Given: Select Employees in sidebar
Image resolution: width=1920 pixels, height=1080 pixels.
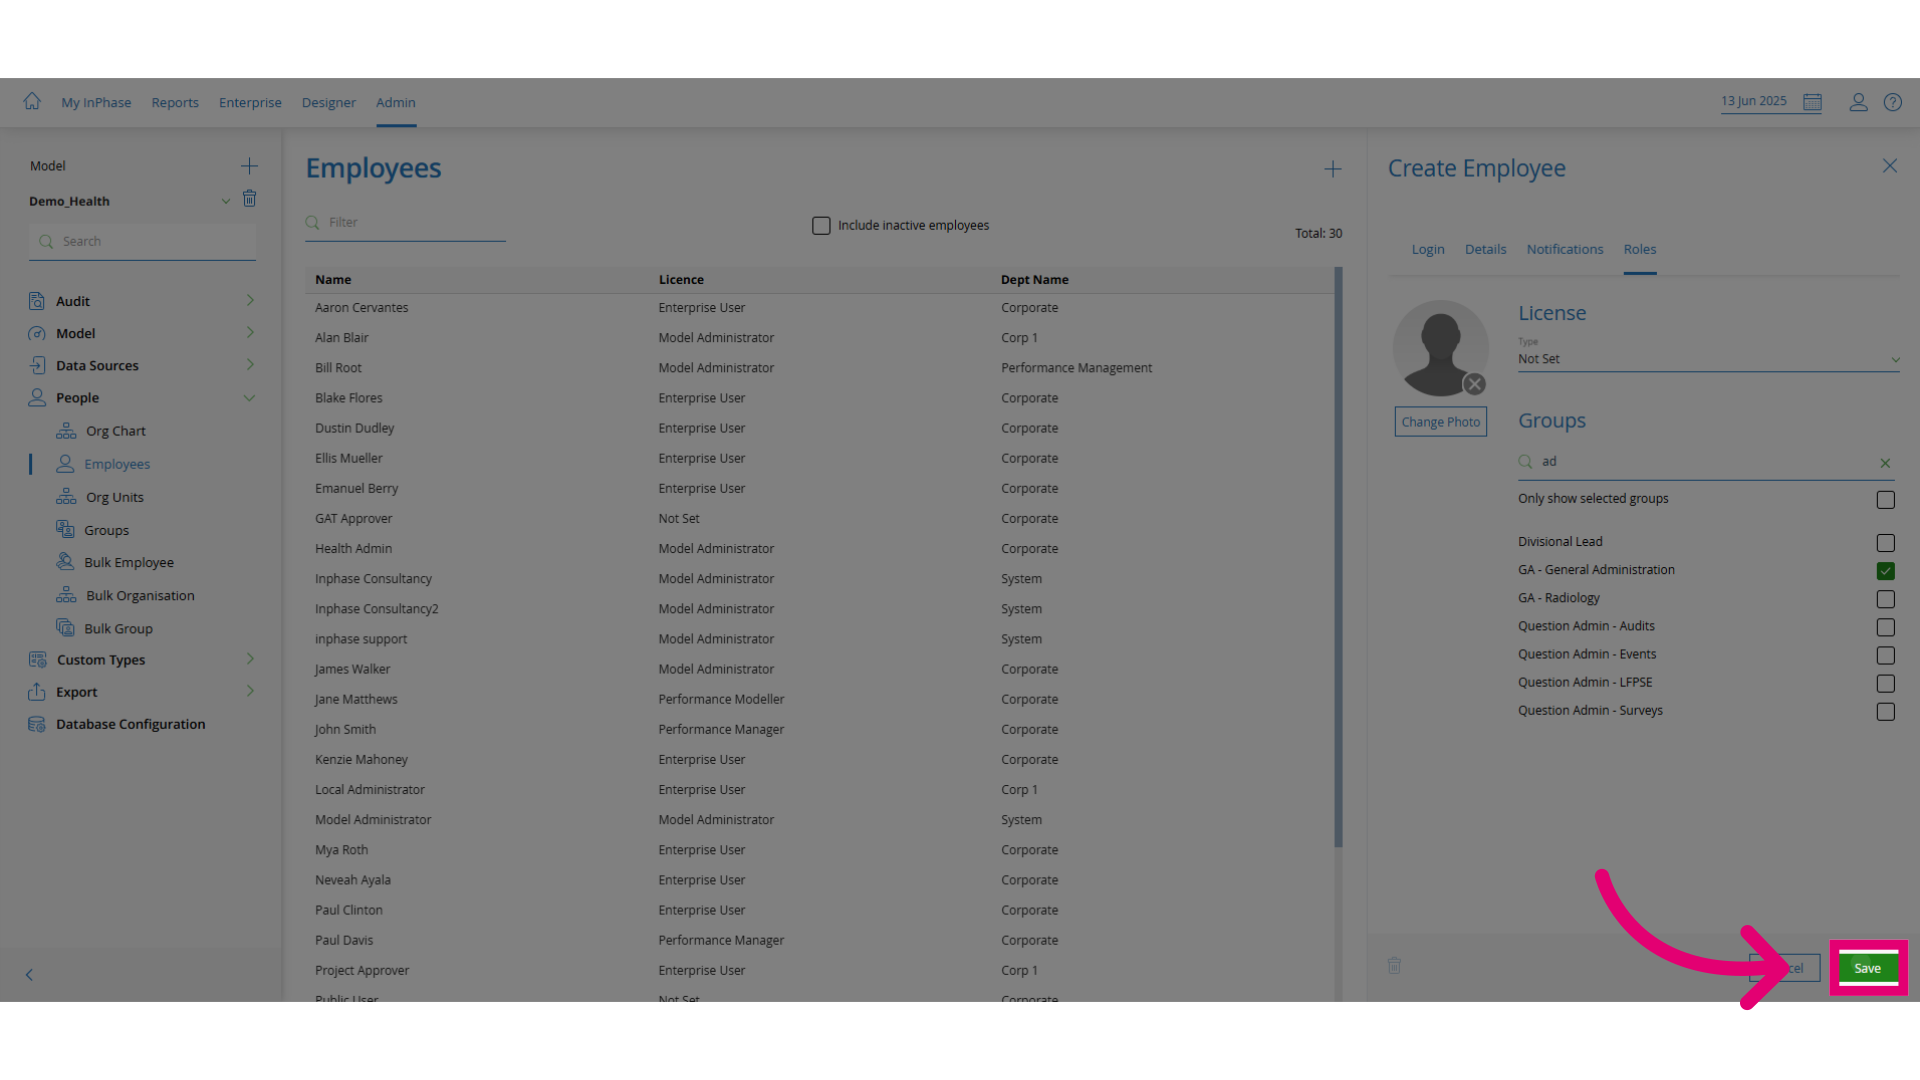Looking at the screenshot, I should tap(117, 464).
